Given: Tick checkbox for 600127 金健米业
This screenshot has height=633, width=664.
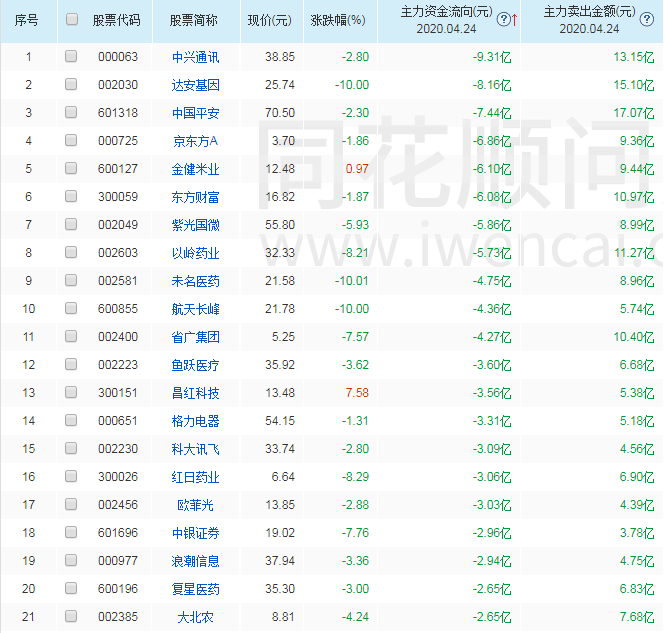Looking at the screenshot, I should (x=71, y=168).
